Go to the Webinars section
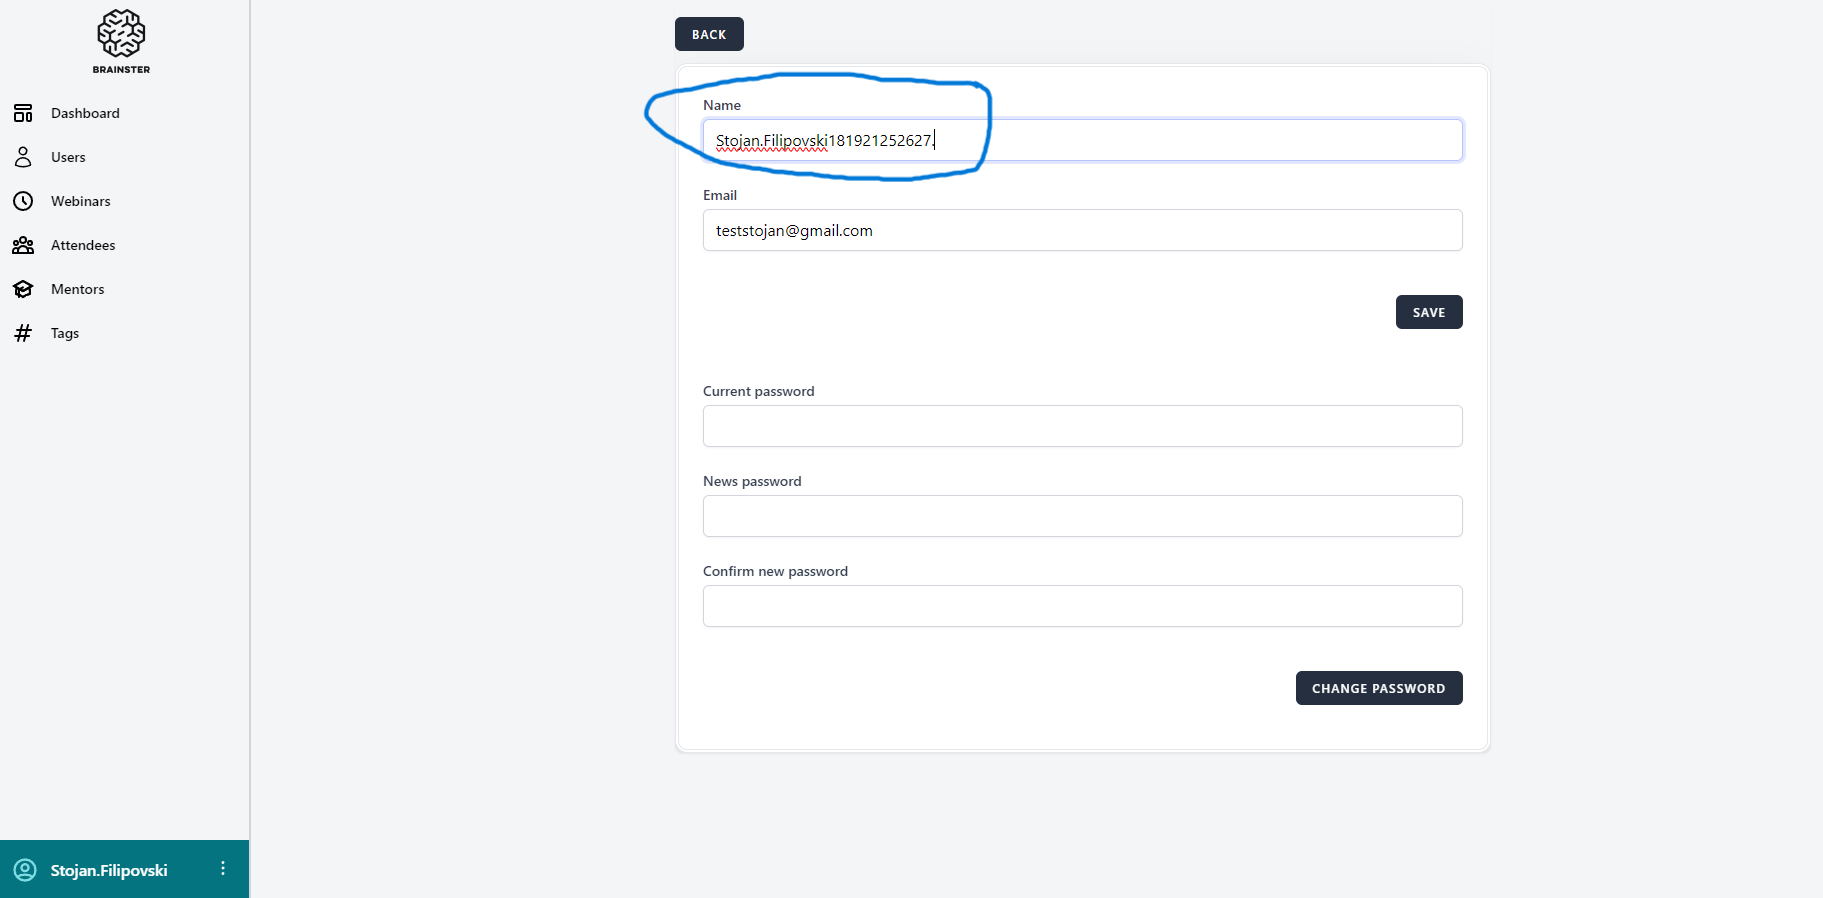This screenshot has width=1823, height=898. pos(81,201)
